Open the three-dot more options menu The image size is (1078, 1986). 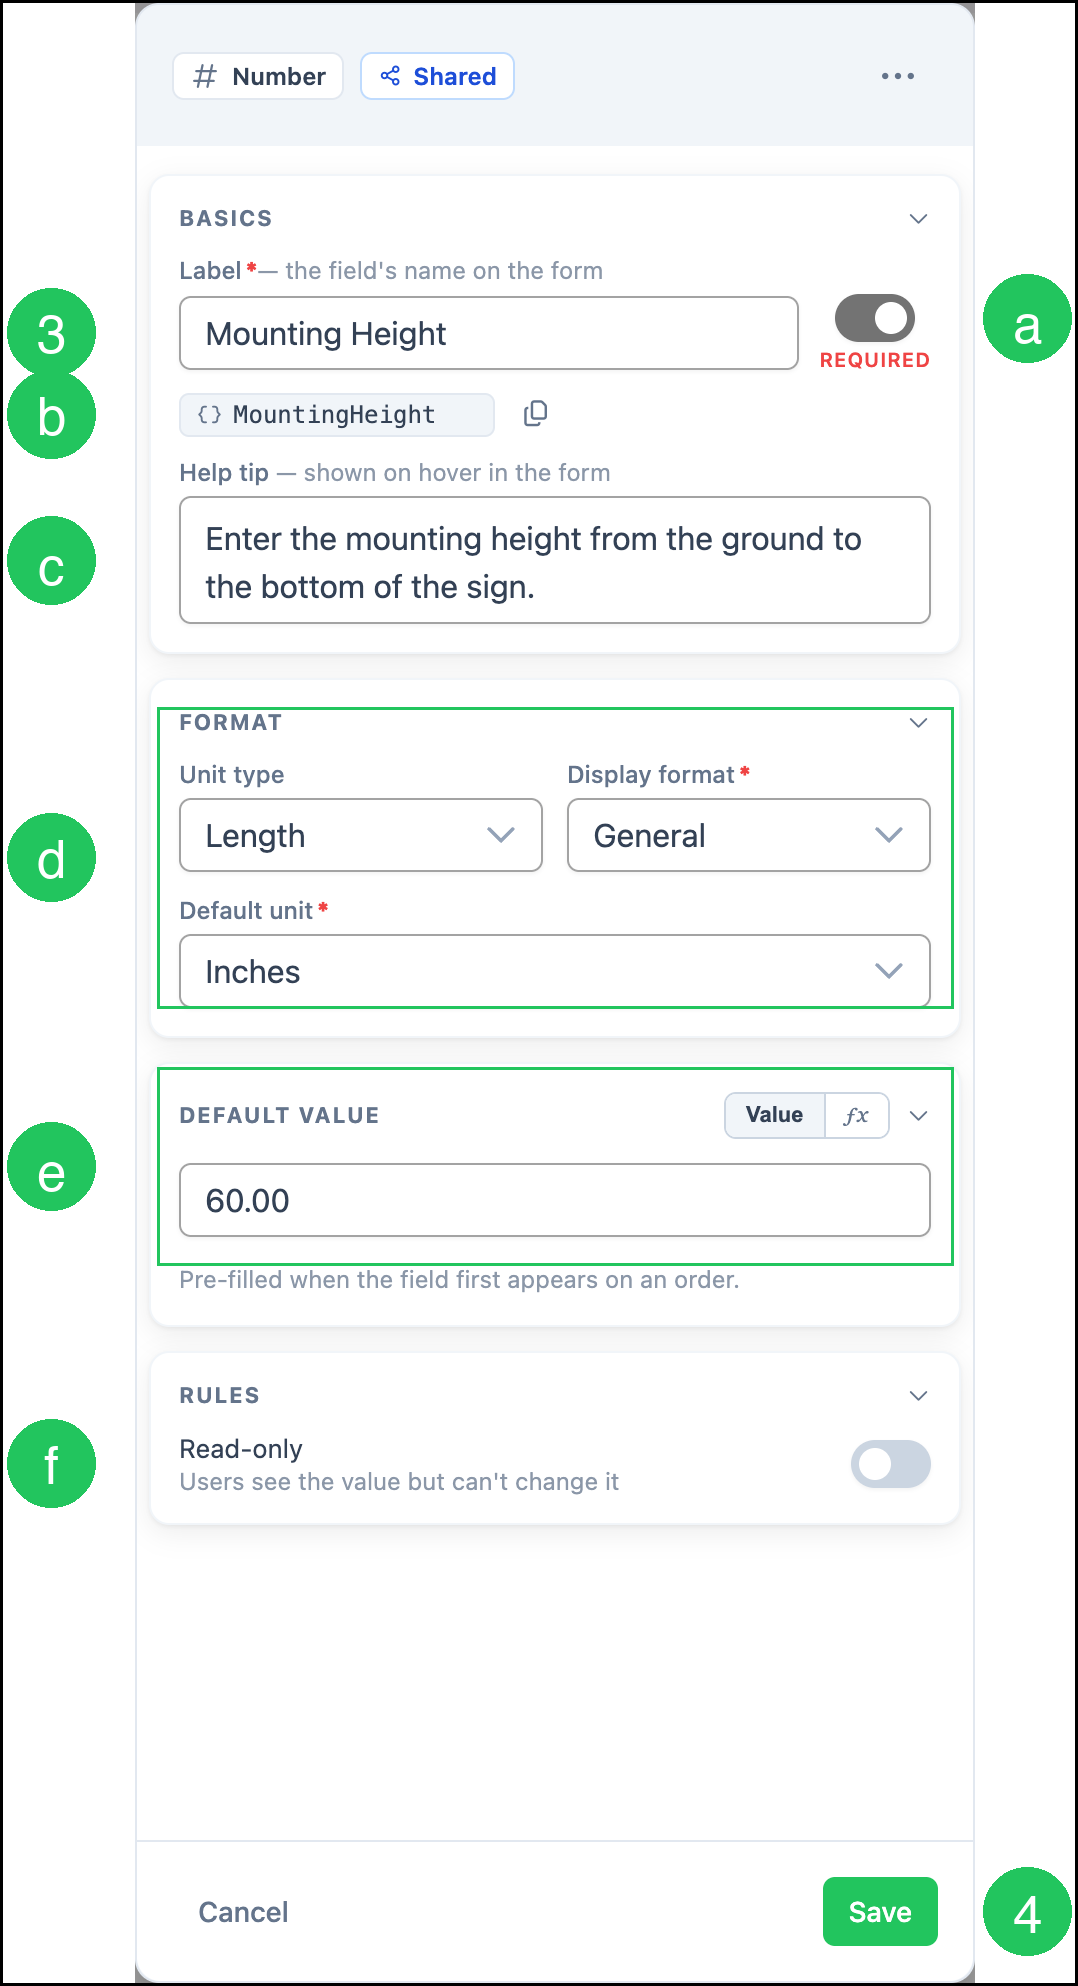point(897,76)
